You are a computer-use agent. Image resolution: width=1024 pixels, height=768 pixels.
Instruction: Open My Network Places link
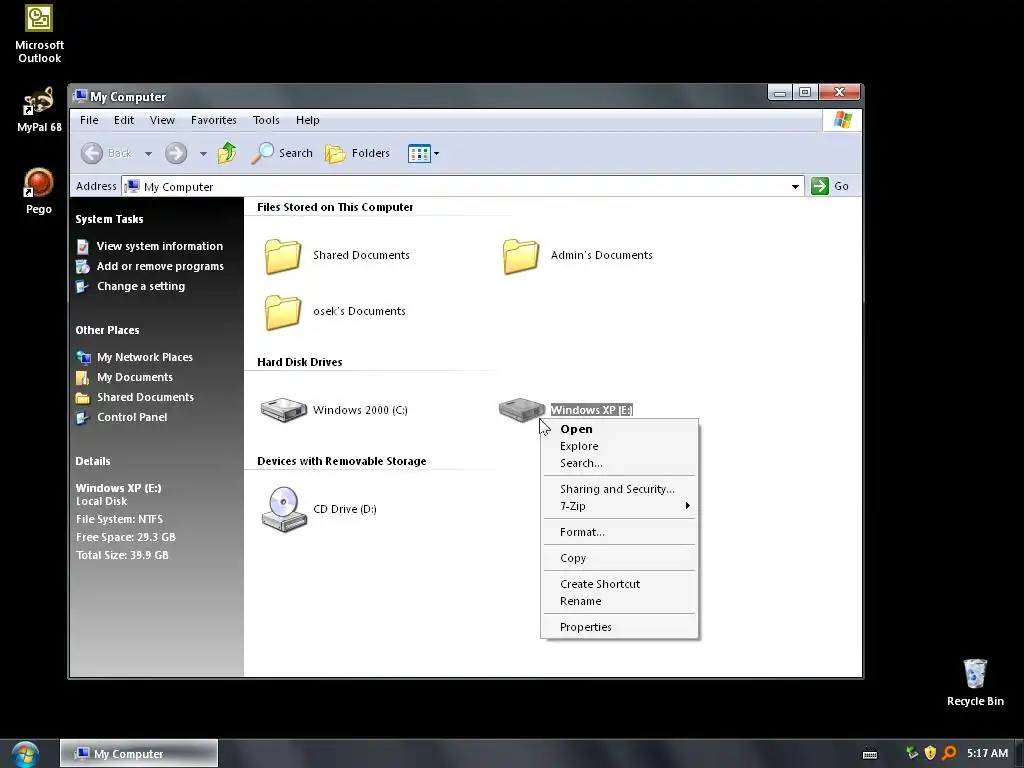tap(144, 357)
